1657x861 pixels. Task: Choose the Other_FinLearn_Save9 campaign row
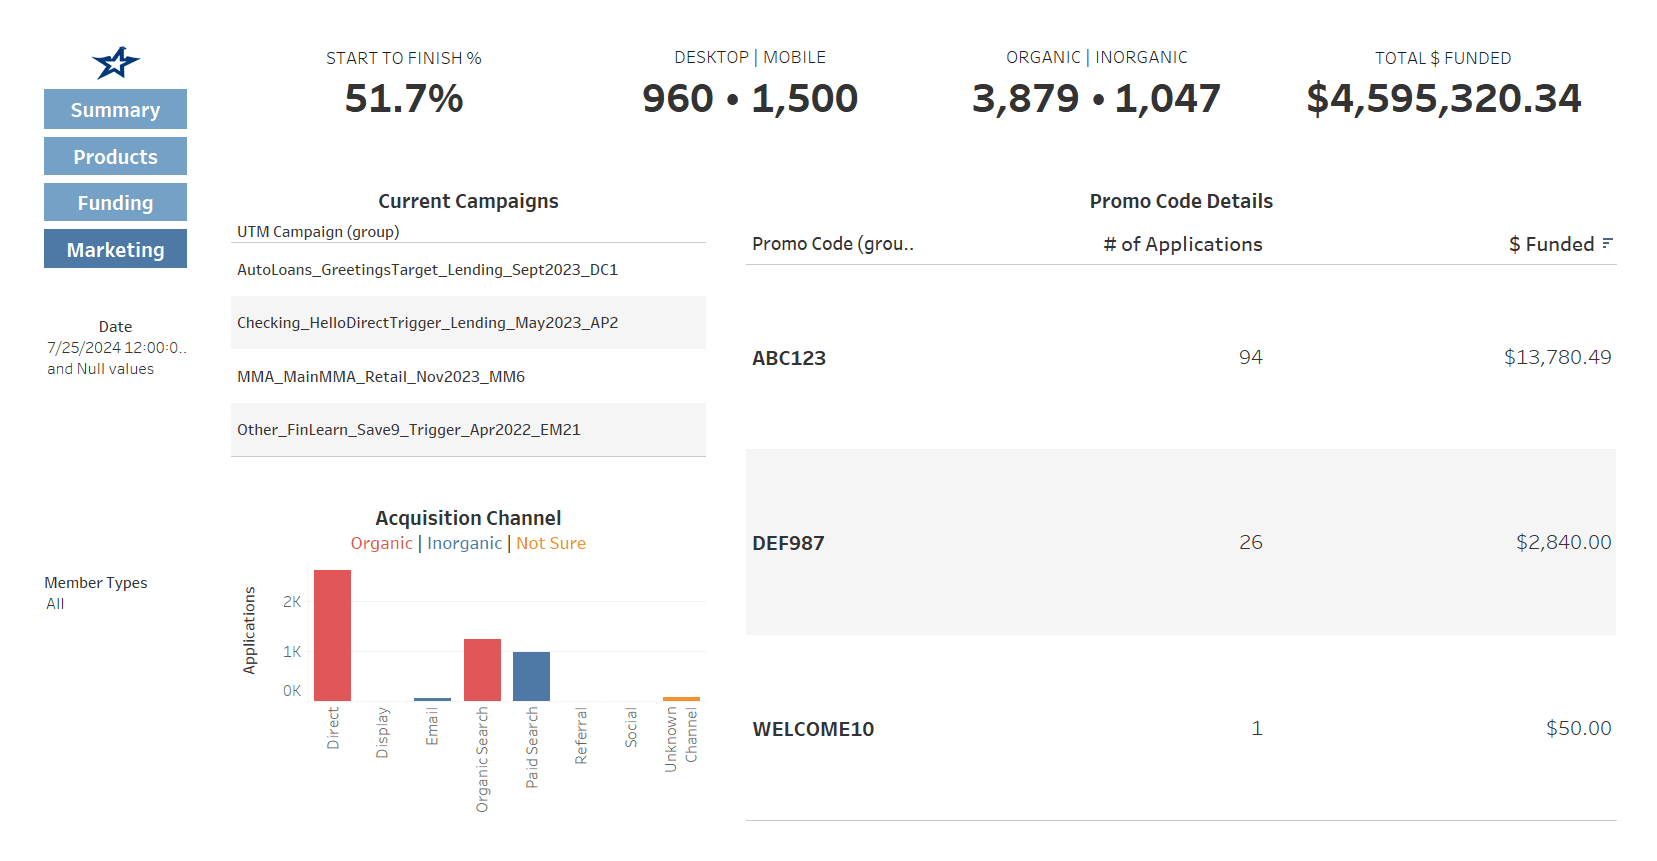(x=408, y=430)
